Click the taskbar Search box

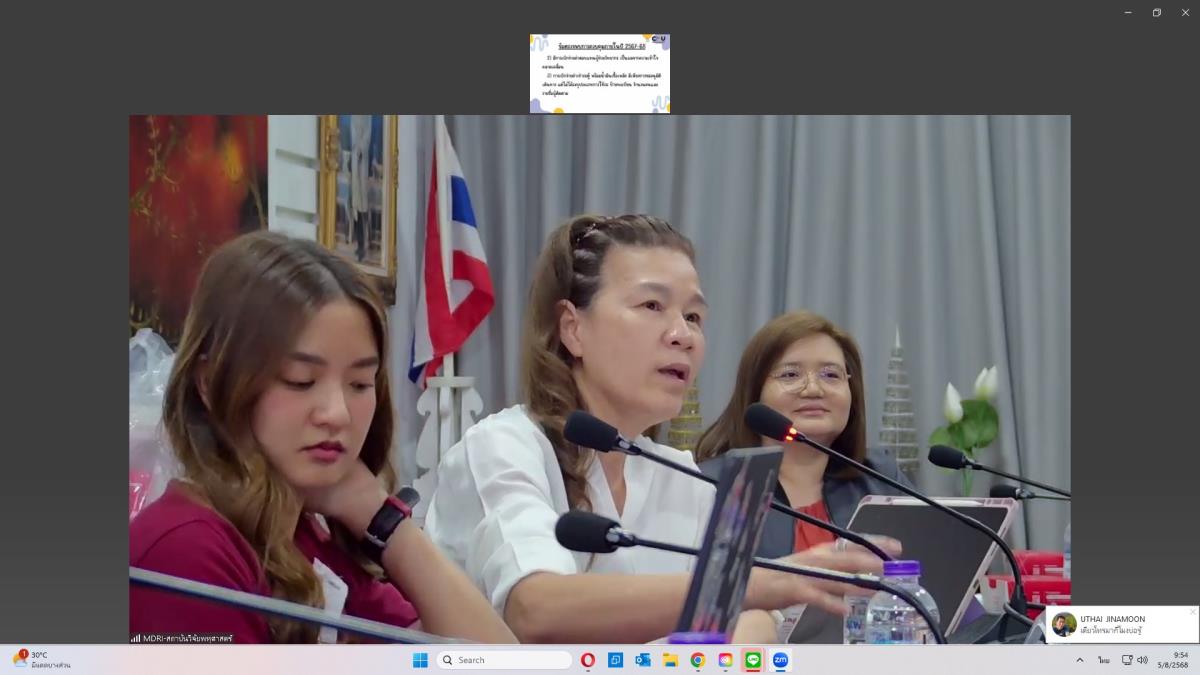[x=504, y=660]
